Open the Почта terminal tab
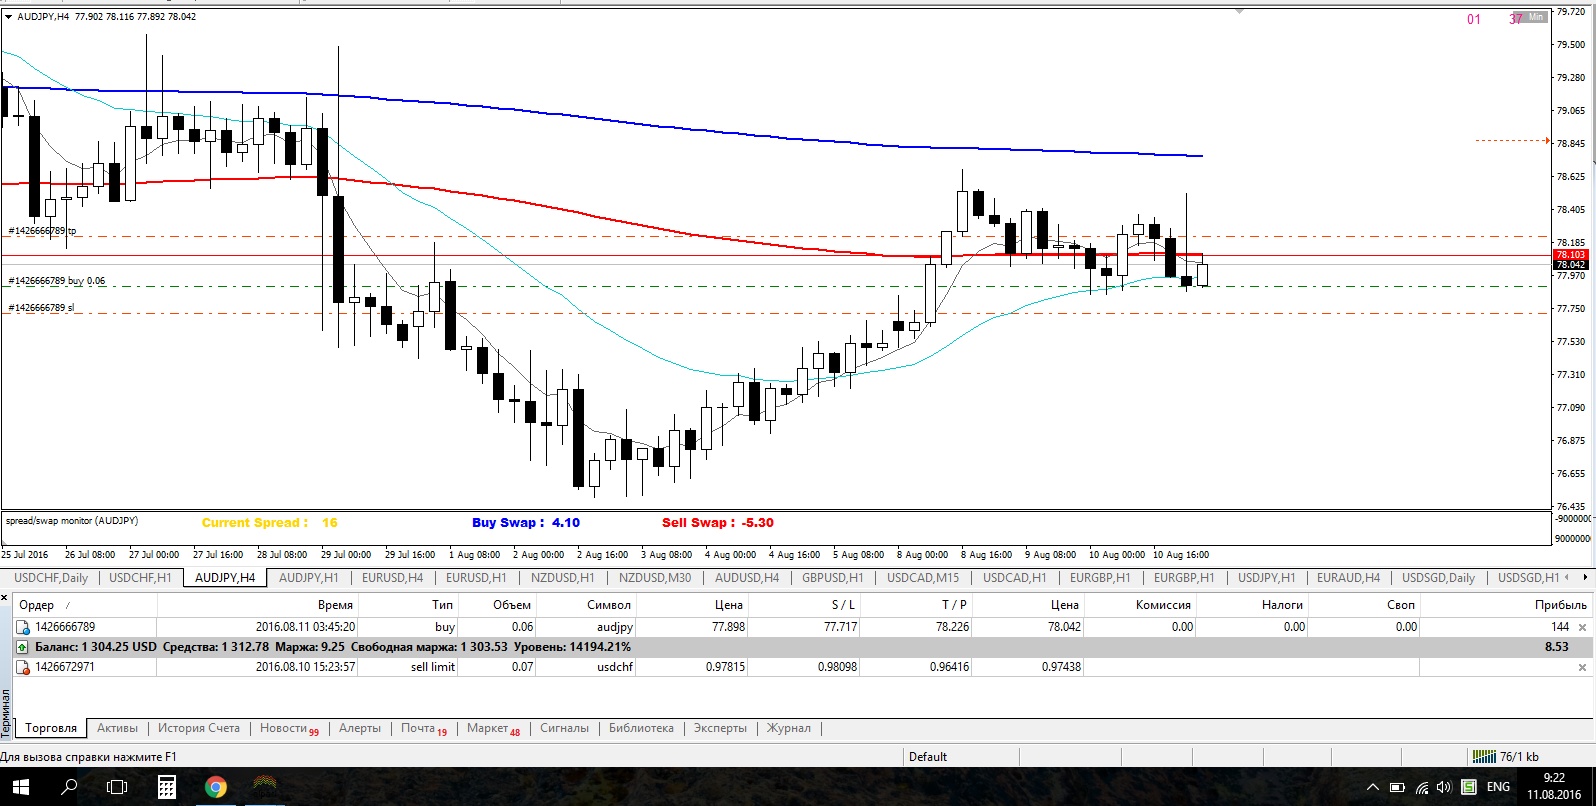 (424, 729)
